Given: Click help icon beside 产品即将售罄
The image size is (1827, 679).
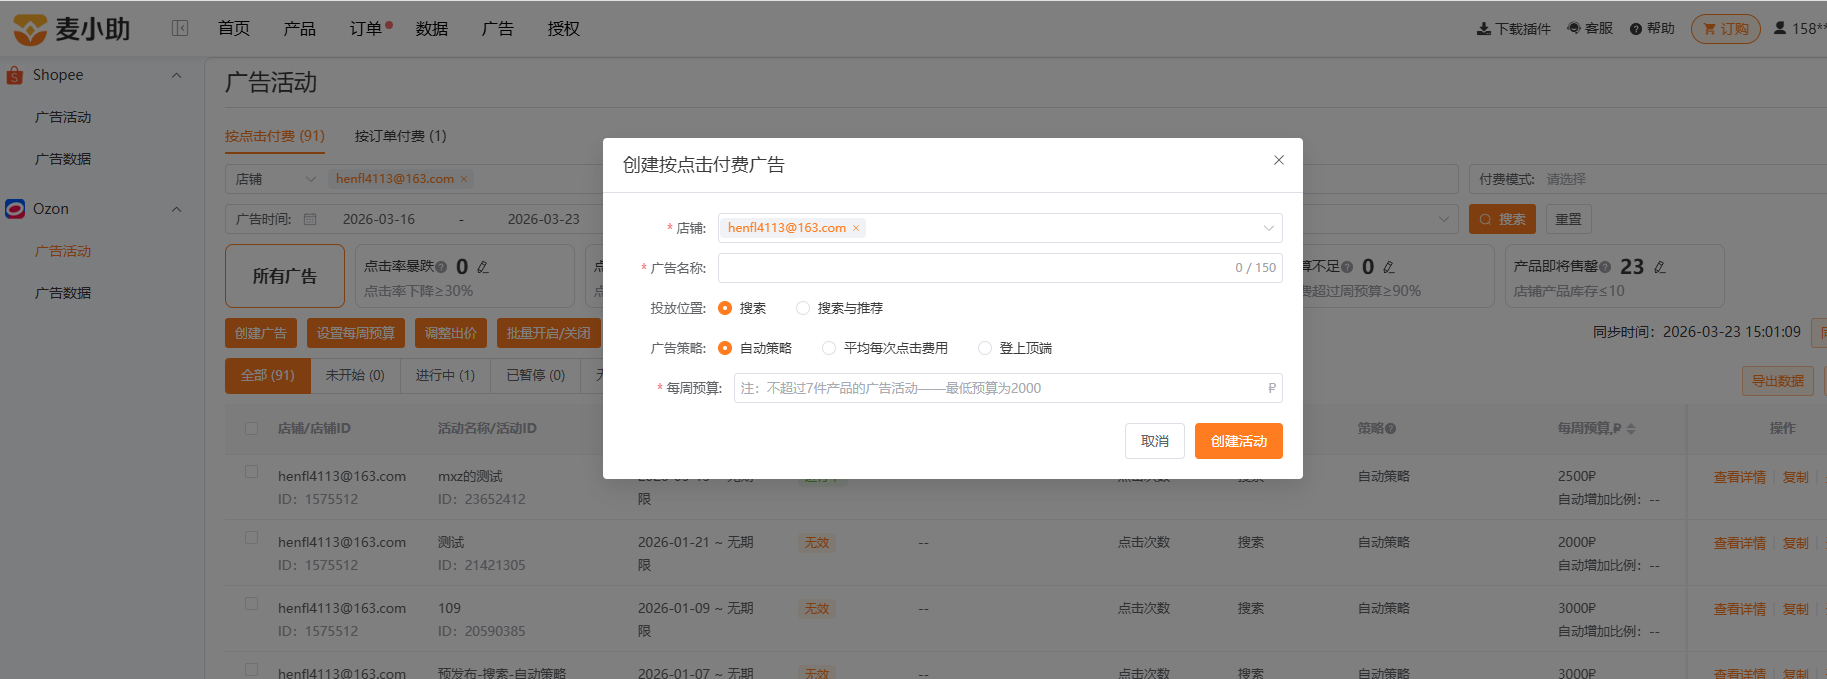Looking at the screenshot, I should [x=1605, y=267].
